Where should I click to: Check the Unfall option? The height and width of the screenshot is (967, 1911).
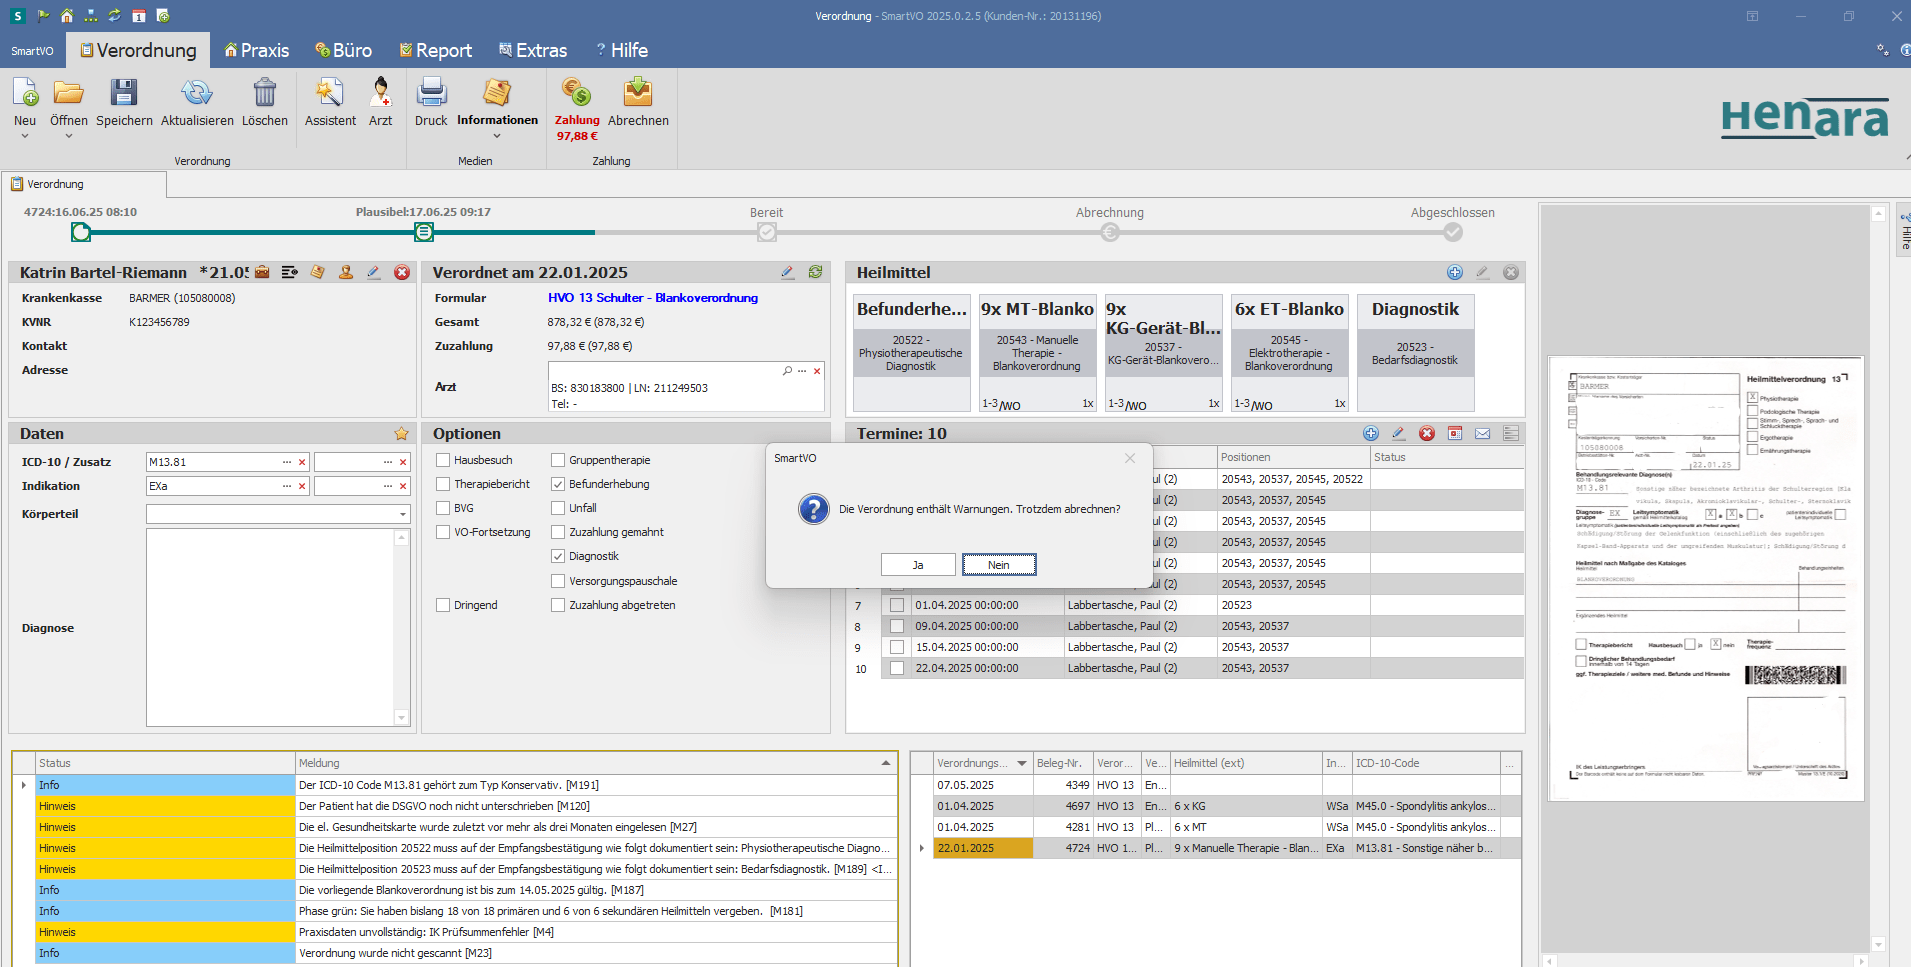coord(558,508)
